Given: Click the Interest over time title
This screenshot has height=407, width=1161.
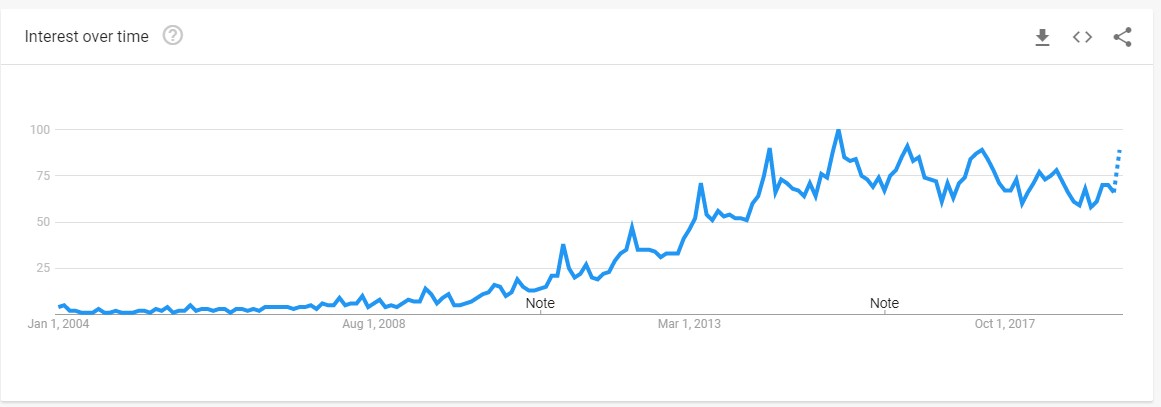Looking at the screenshot, I should [87, 36].
